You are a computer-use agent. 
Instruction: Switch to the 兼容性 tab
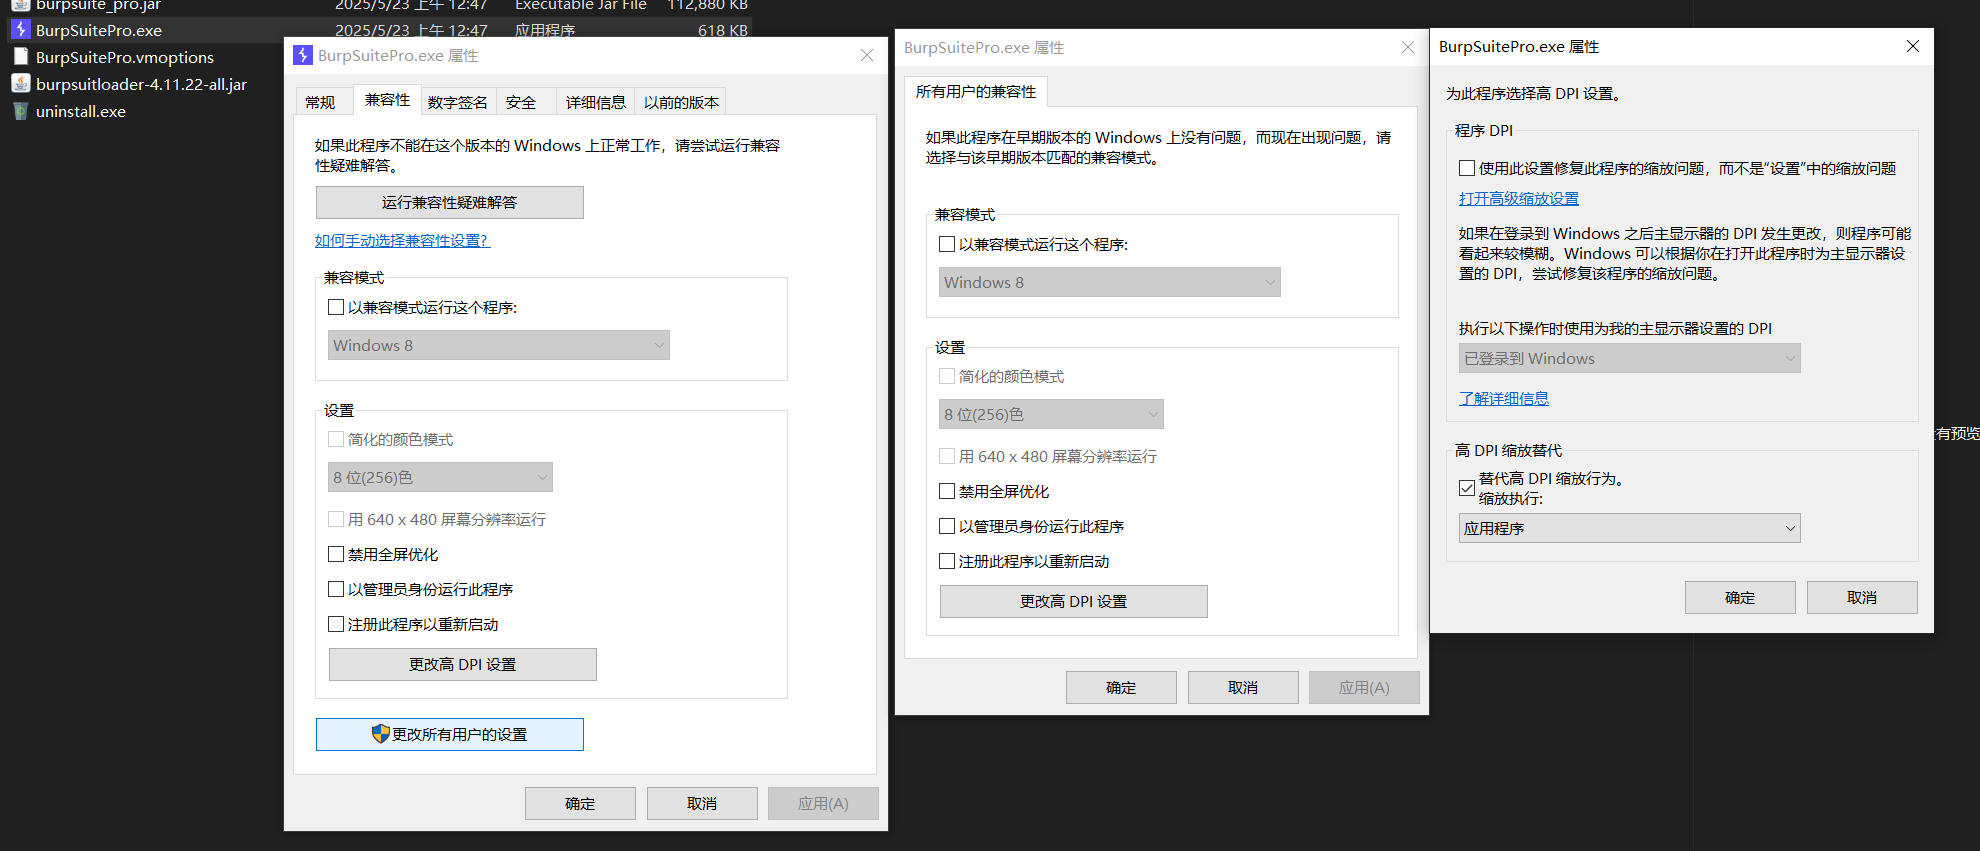387,99
